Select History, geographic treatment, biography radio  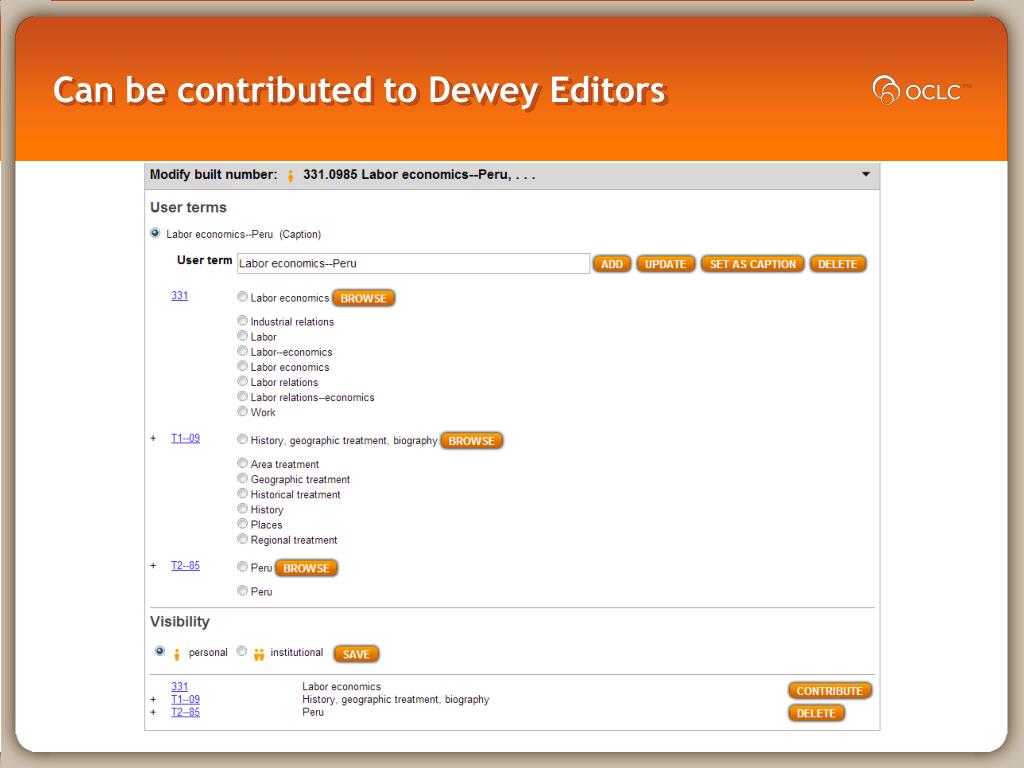pyautogui.click(x=242, y=440)
